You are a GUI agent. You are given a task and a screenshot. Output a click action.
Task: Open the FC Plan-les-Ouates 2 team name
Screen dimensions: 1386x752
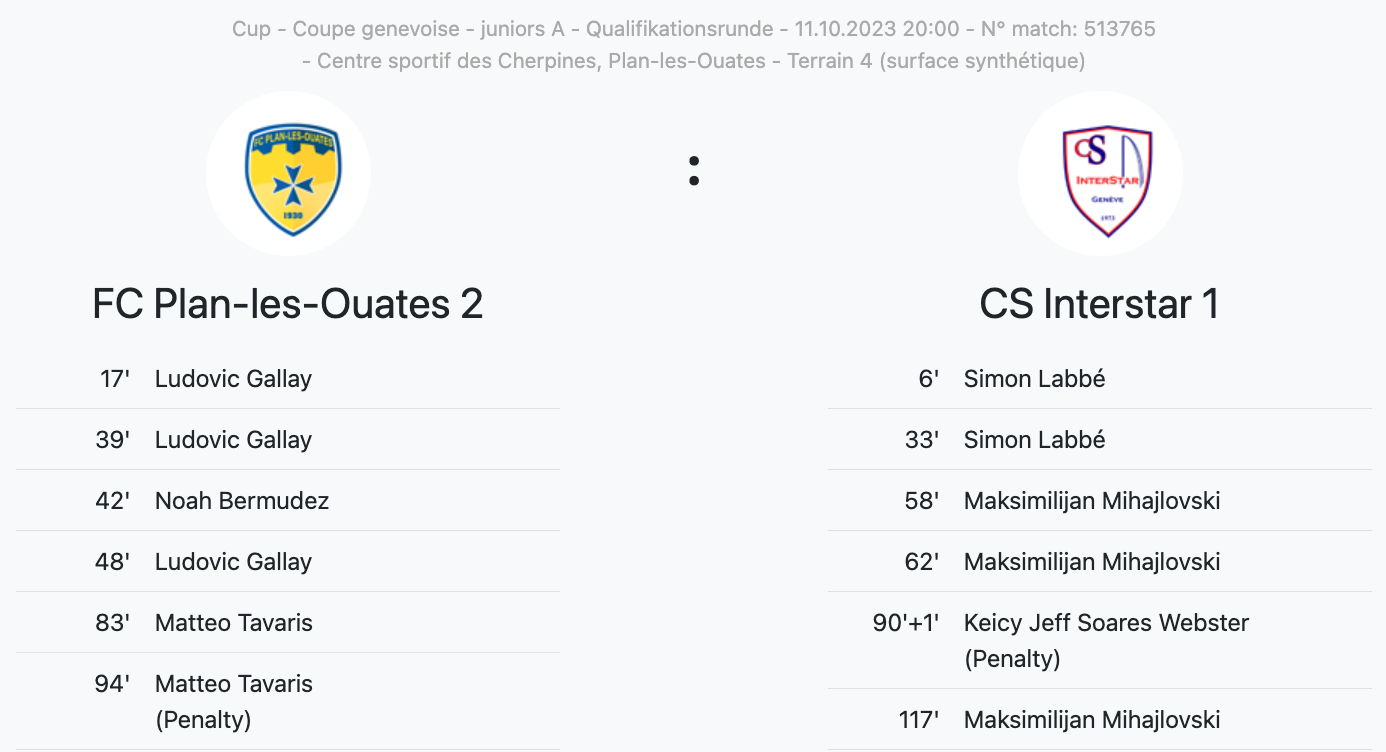click(288, 304)
